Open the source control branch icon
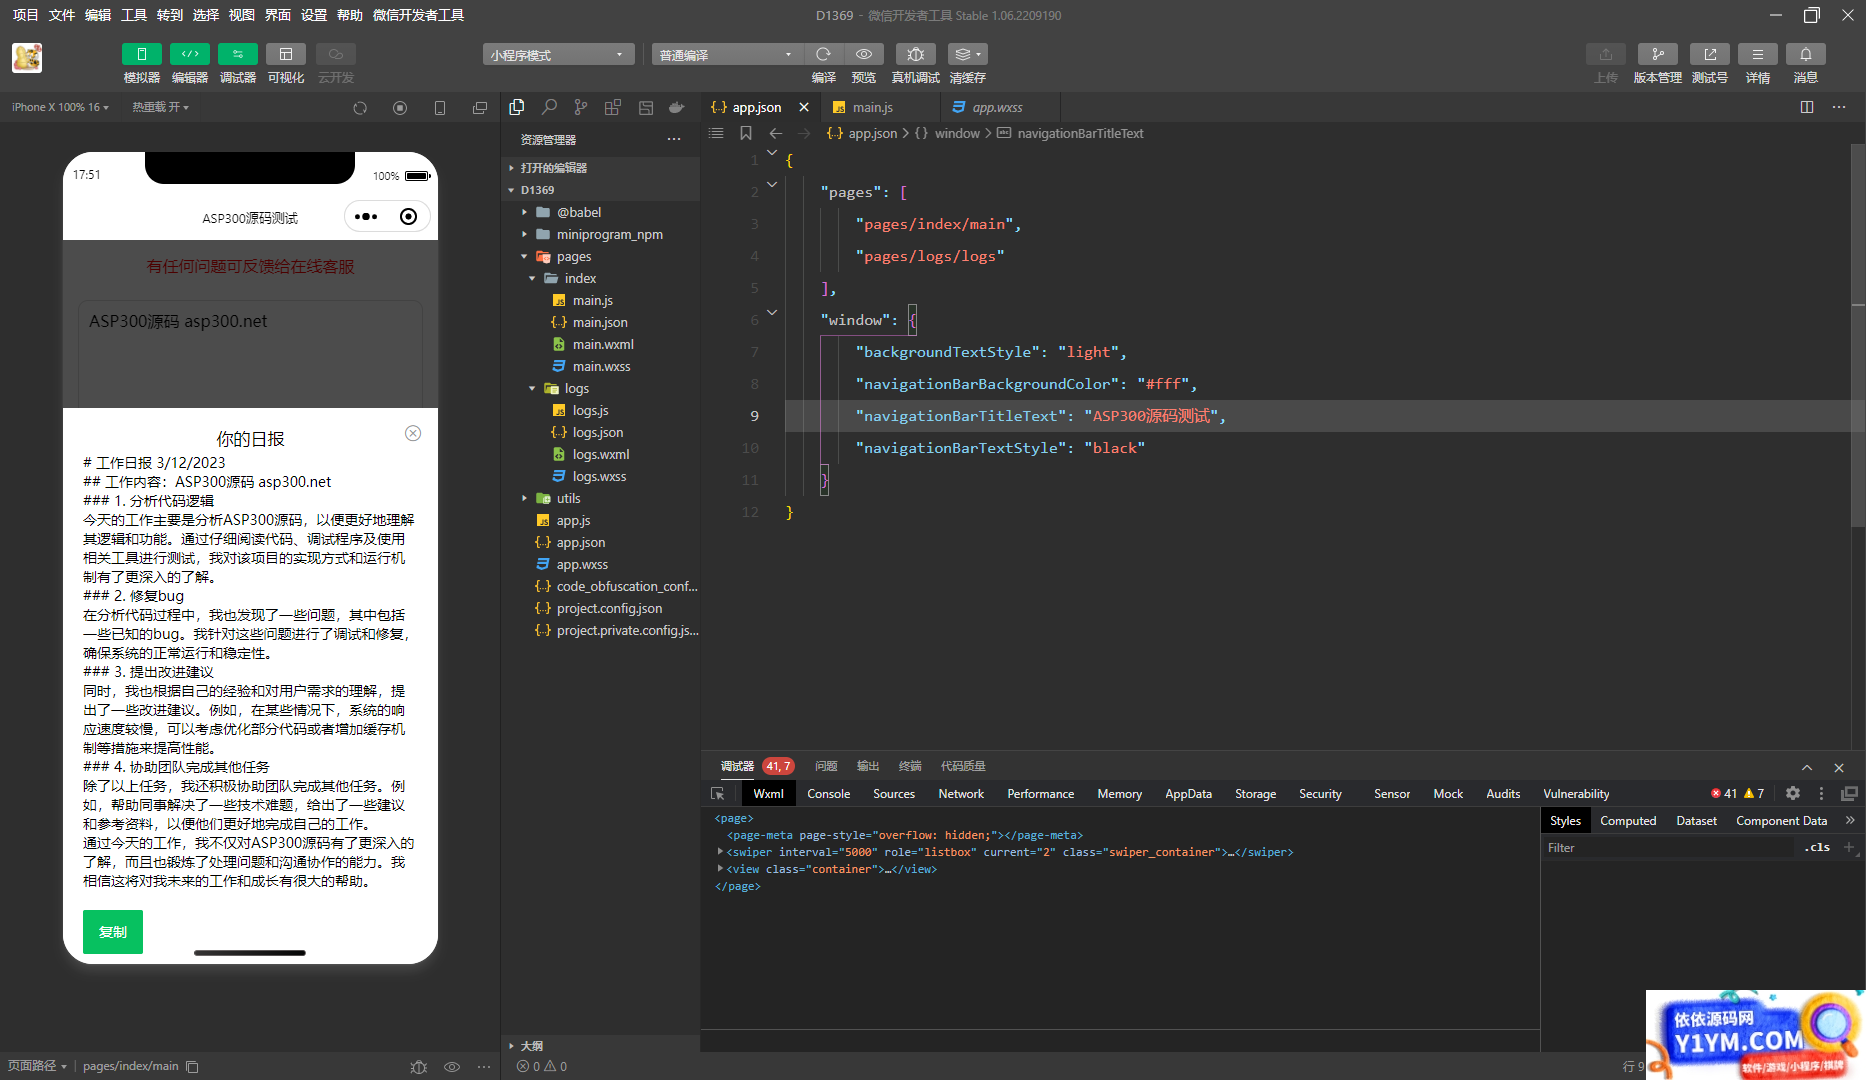 tap(581, 107)
